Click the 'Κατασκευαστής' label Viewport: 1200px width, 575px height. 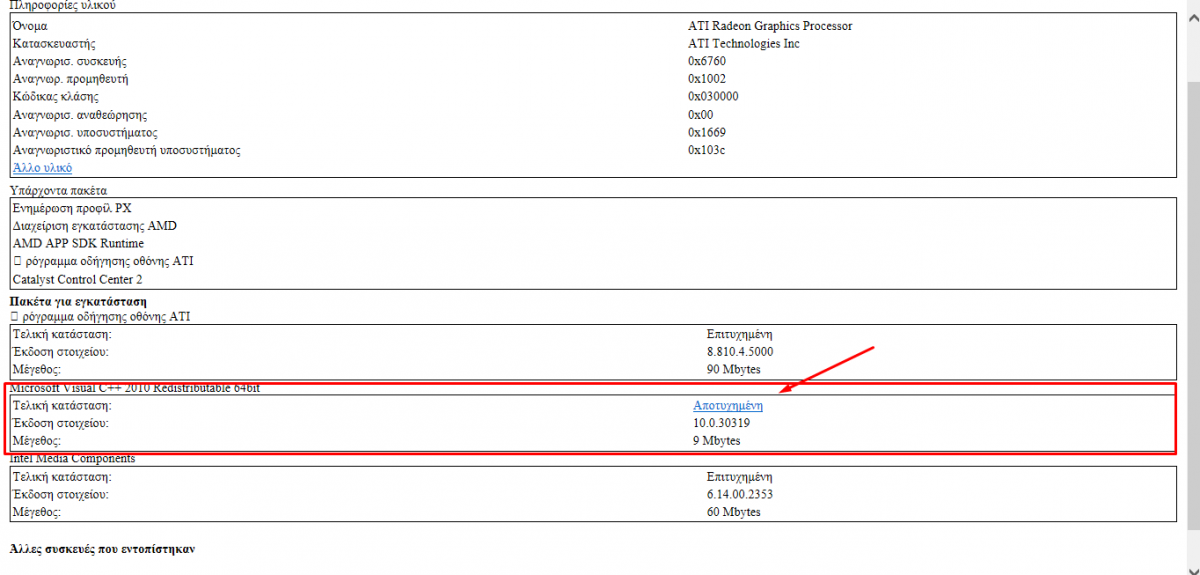54,44
